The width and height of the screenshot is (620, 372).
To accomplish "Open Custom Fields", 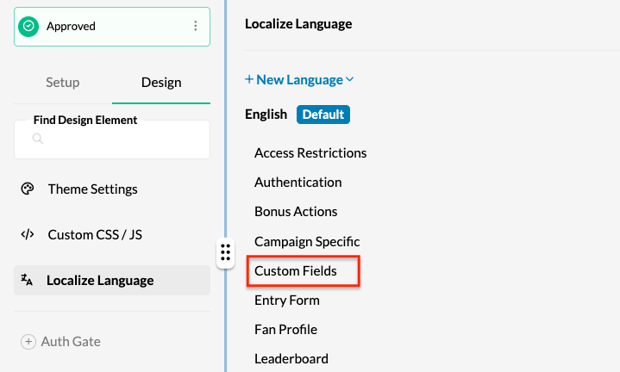I will 295,271.
